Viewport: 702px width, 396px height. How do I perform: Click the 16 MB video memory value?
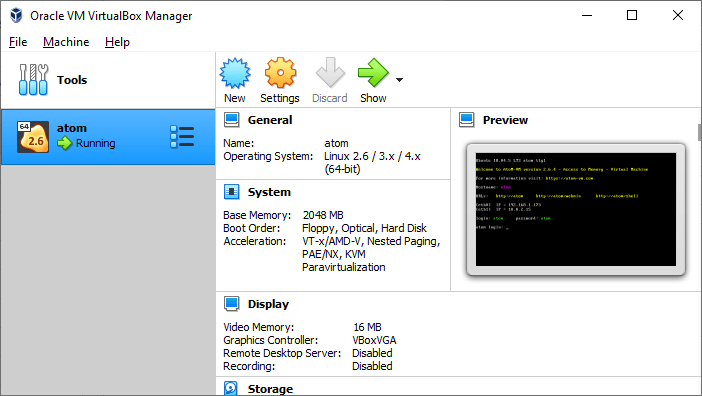pos(368,327)
